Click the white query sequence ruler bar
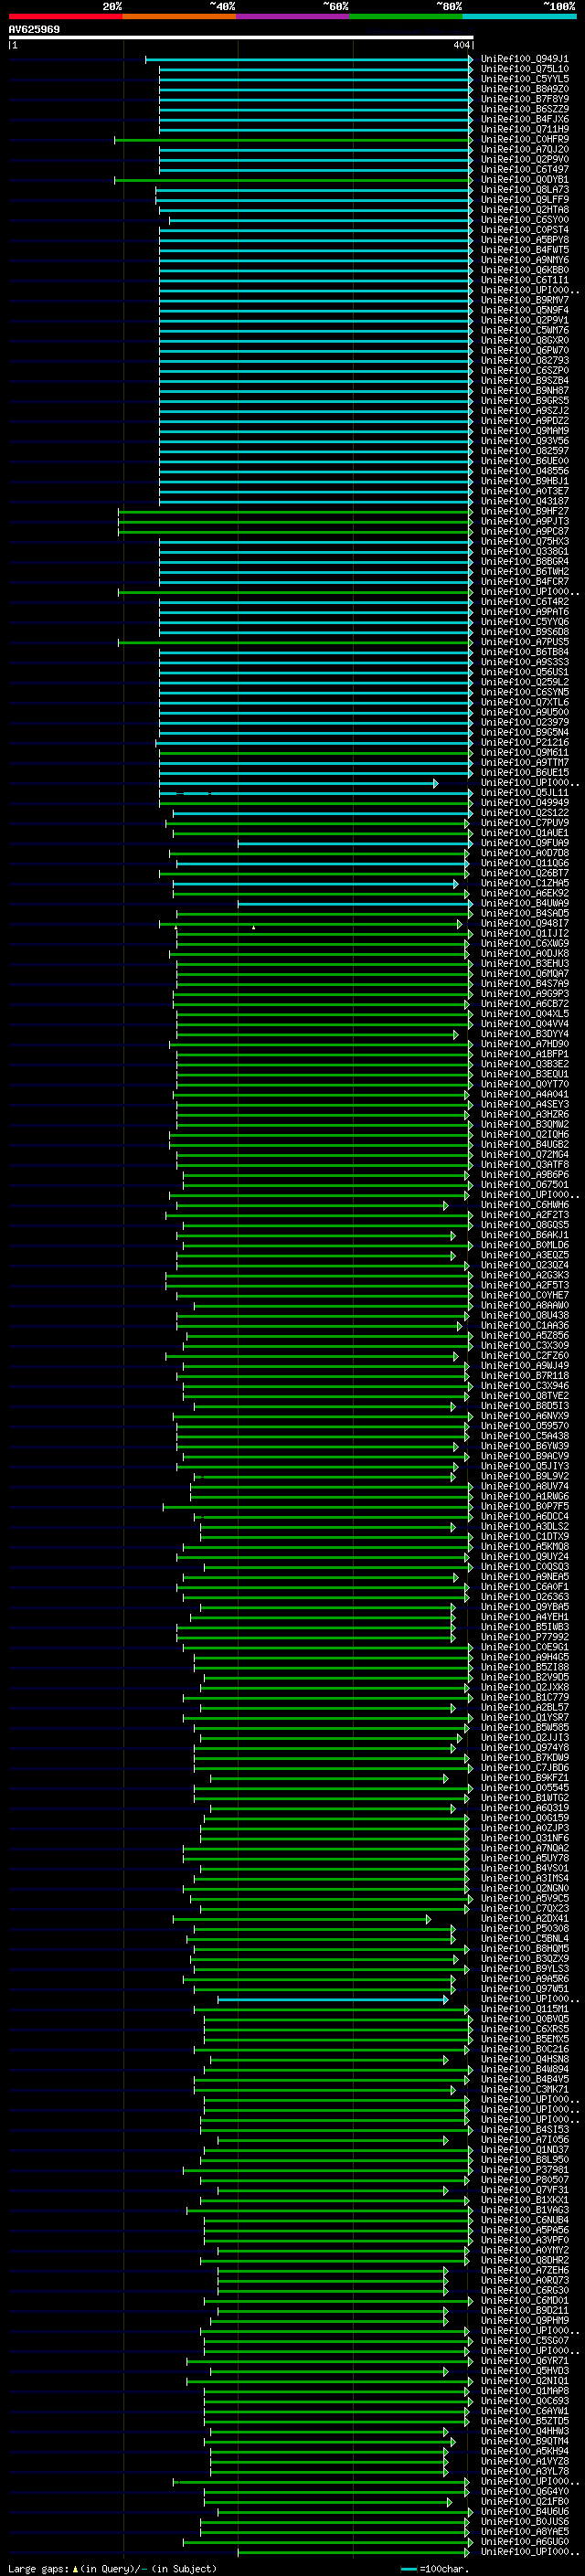 coord(241,37)
